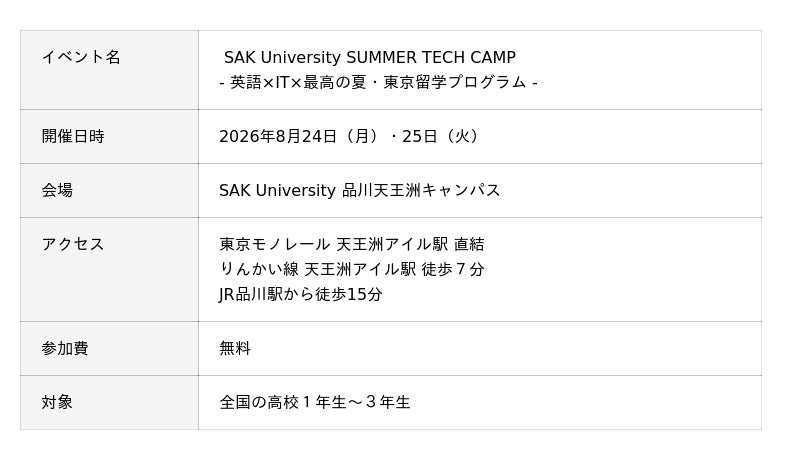Viewport: 800px width, 460px height.
Task: Click the りんかい線 徒歩７分 line
Action: pos(352,269)
